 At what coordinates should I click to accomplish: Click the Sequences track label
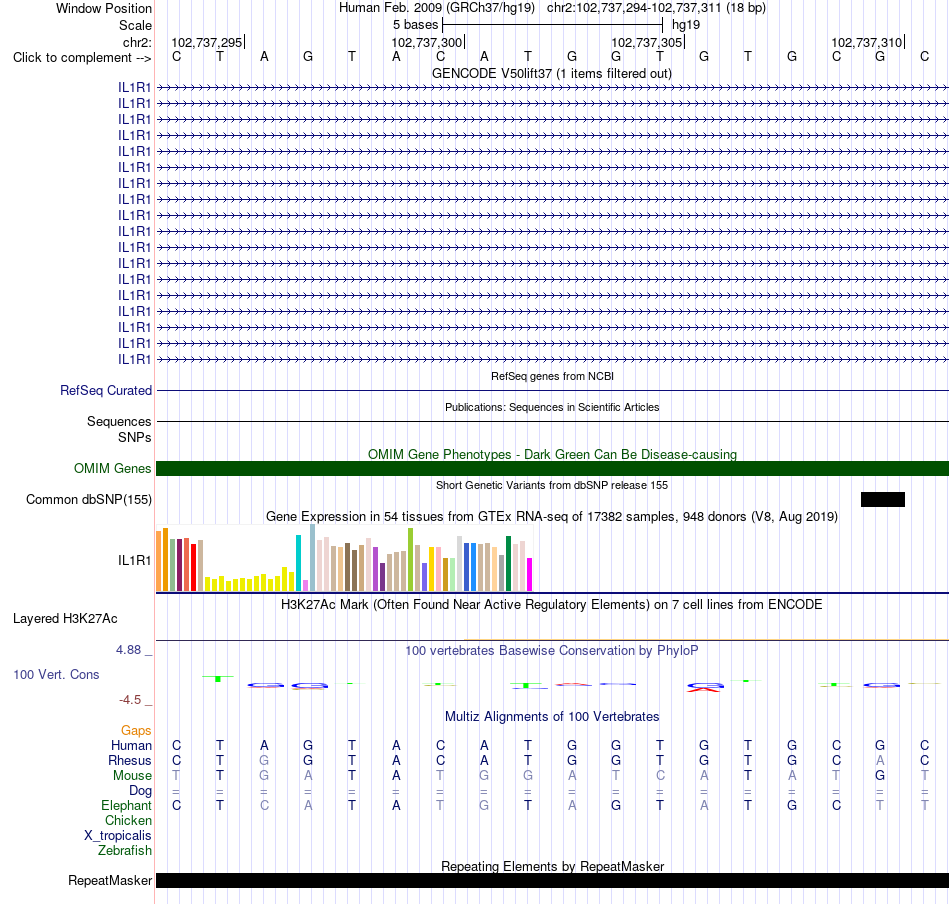(x=119, y=421)
